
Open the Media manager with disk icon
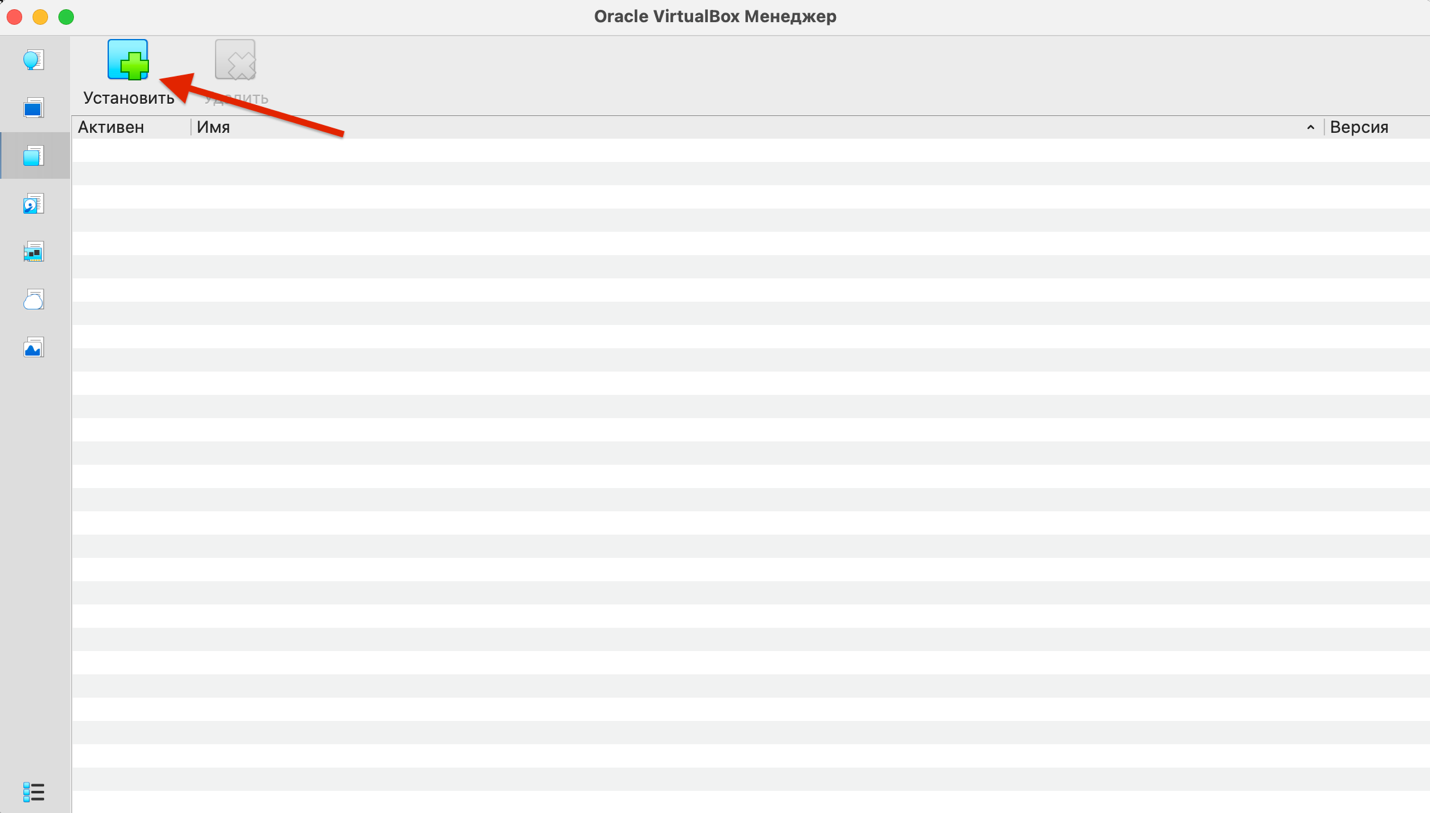[33, 204]
